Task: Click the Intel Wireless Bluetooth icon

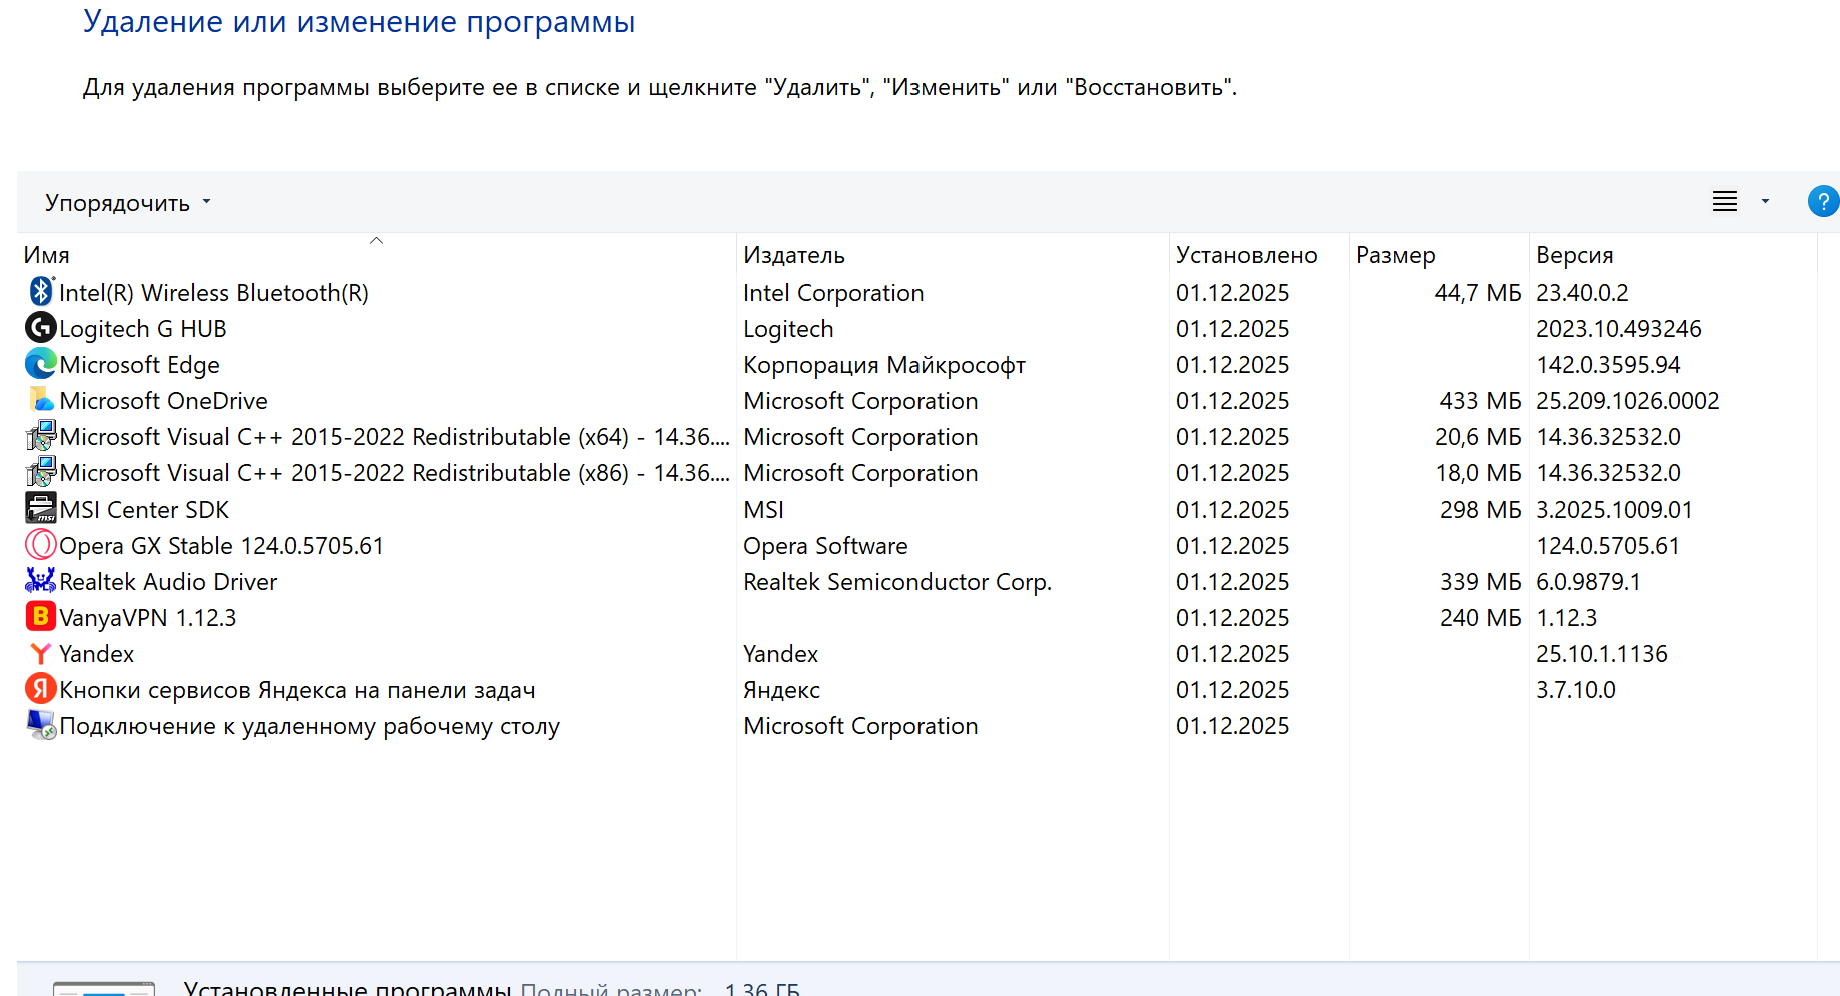Action: pos(40,292)
